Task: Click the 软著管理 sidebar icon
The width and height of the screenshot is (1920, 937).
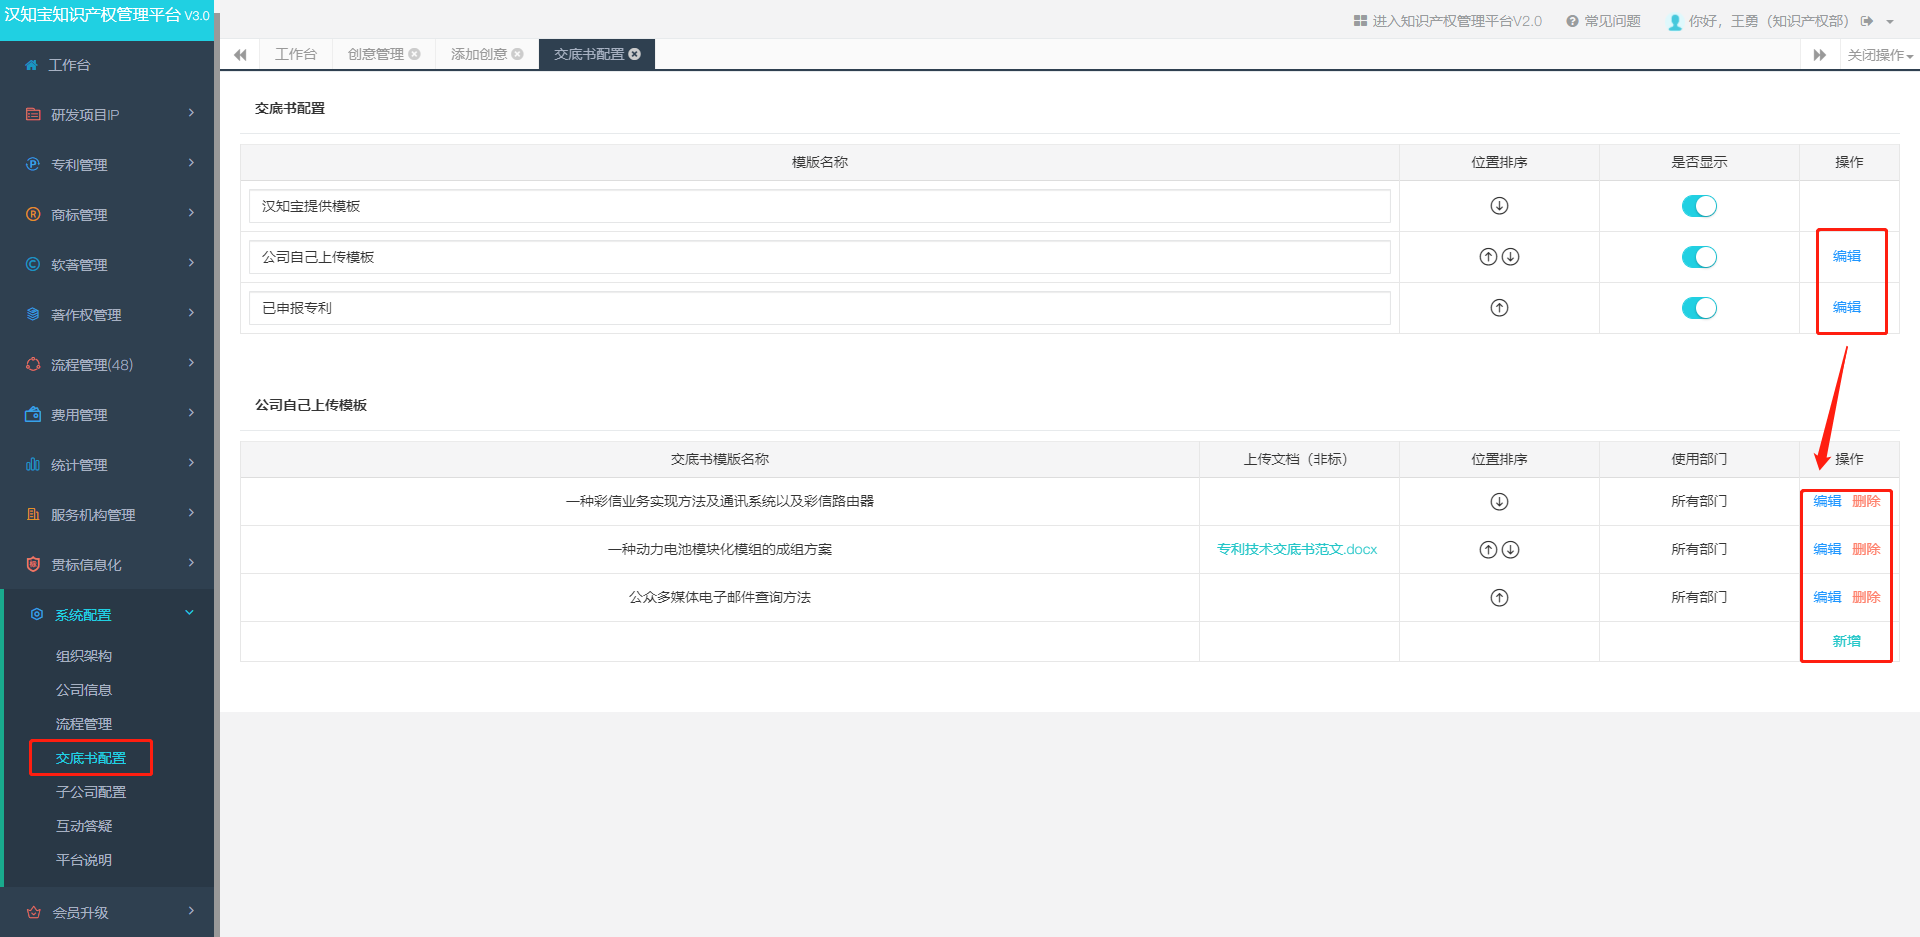Action: click(33, 264)
